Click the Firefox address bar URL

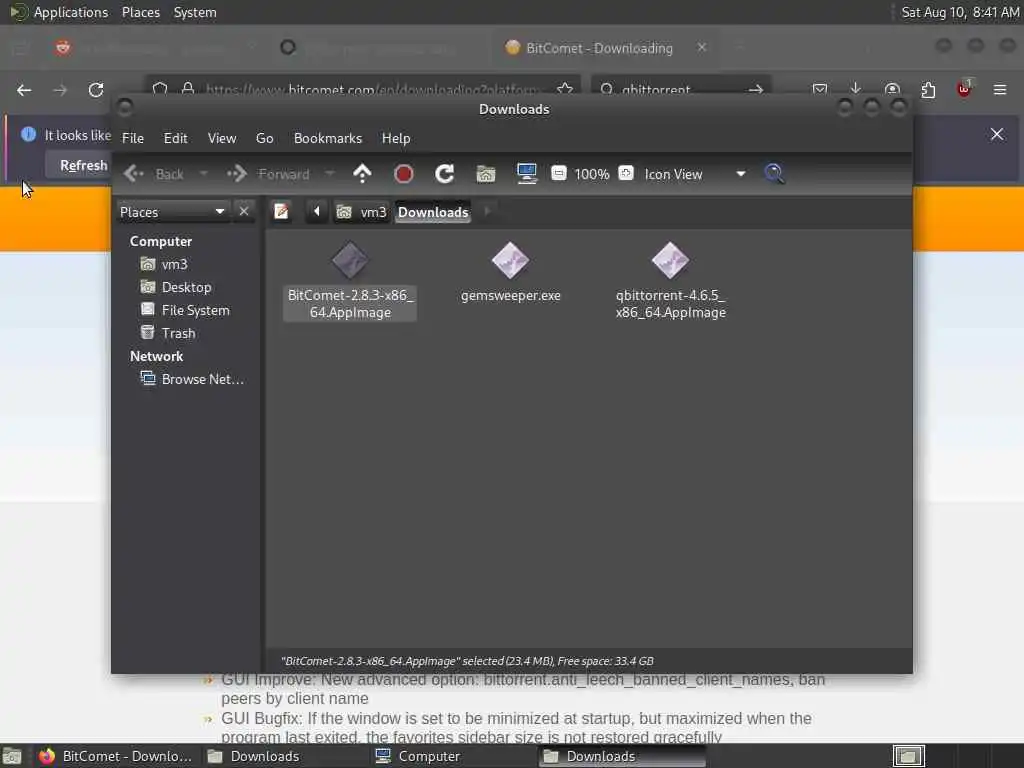point(371,89)
